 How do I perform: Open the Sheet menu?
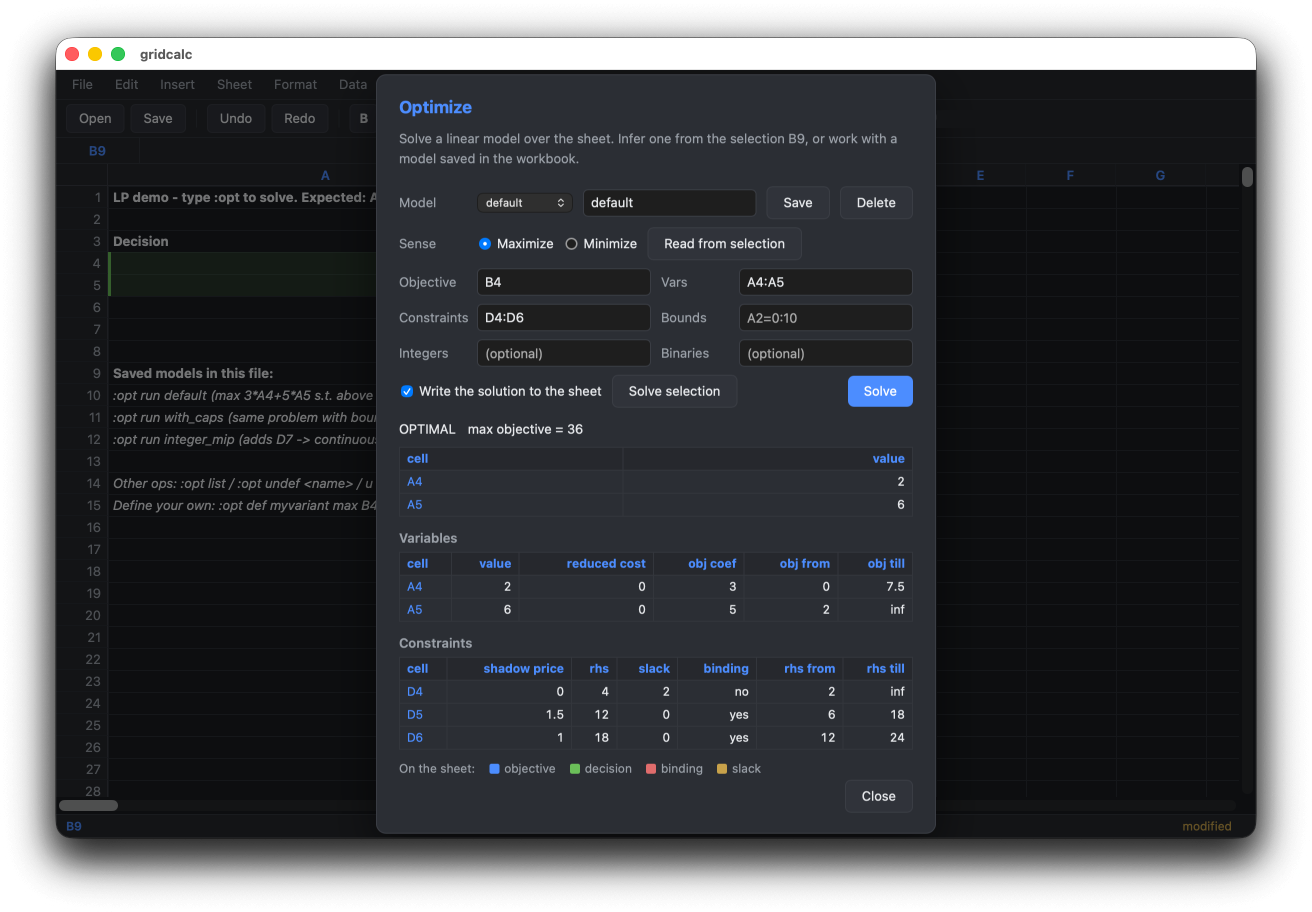tap(235, 85)
